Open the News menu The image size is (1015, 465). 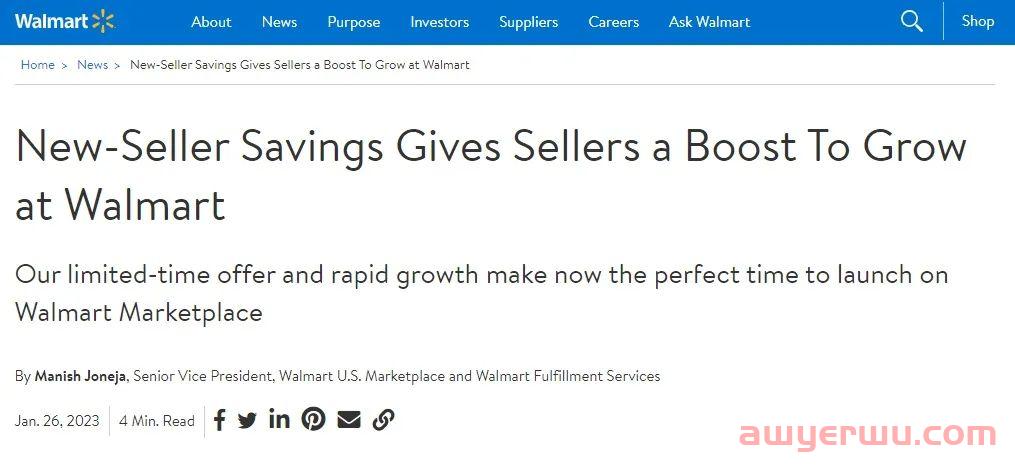click(279, 22)
